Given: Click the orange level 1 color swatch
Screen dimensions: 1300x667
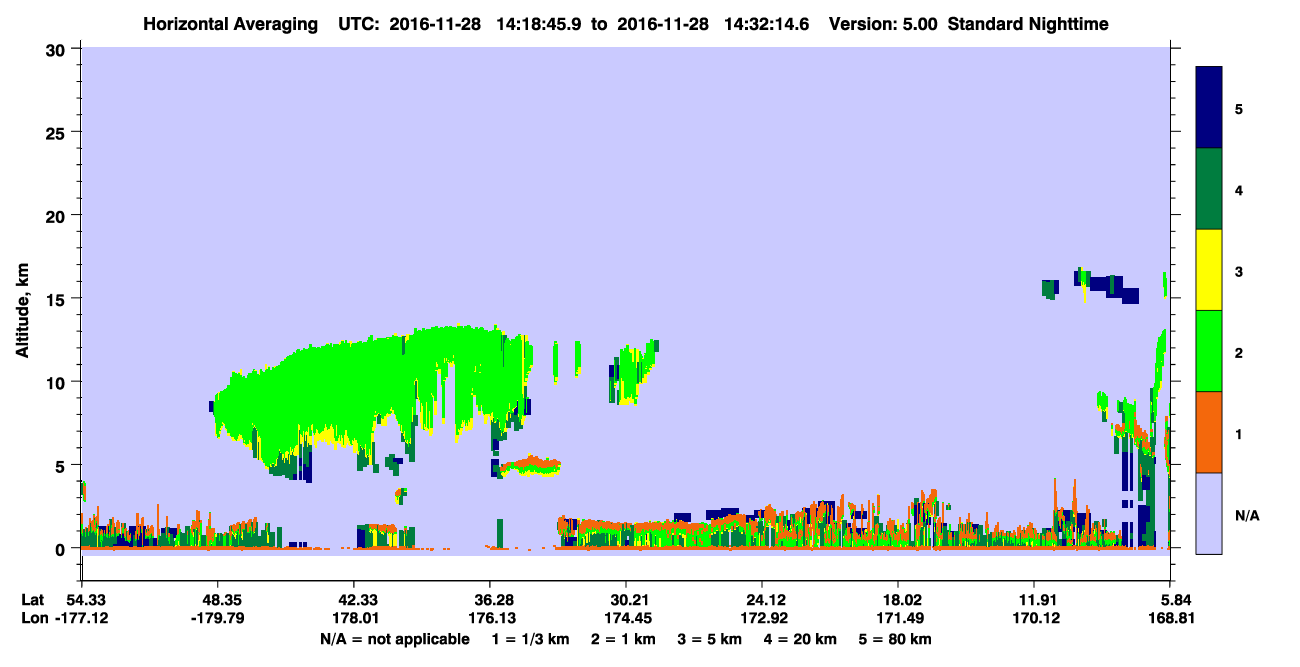Looking at the screenshot, I should tap(1209, 432).
